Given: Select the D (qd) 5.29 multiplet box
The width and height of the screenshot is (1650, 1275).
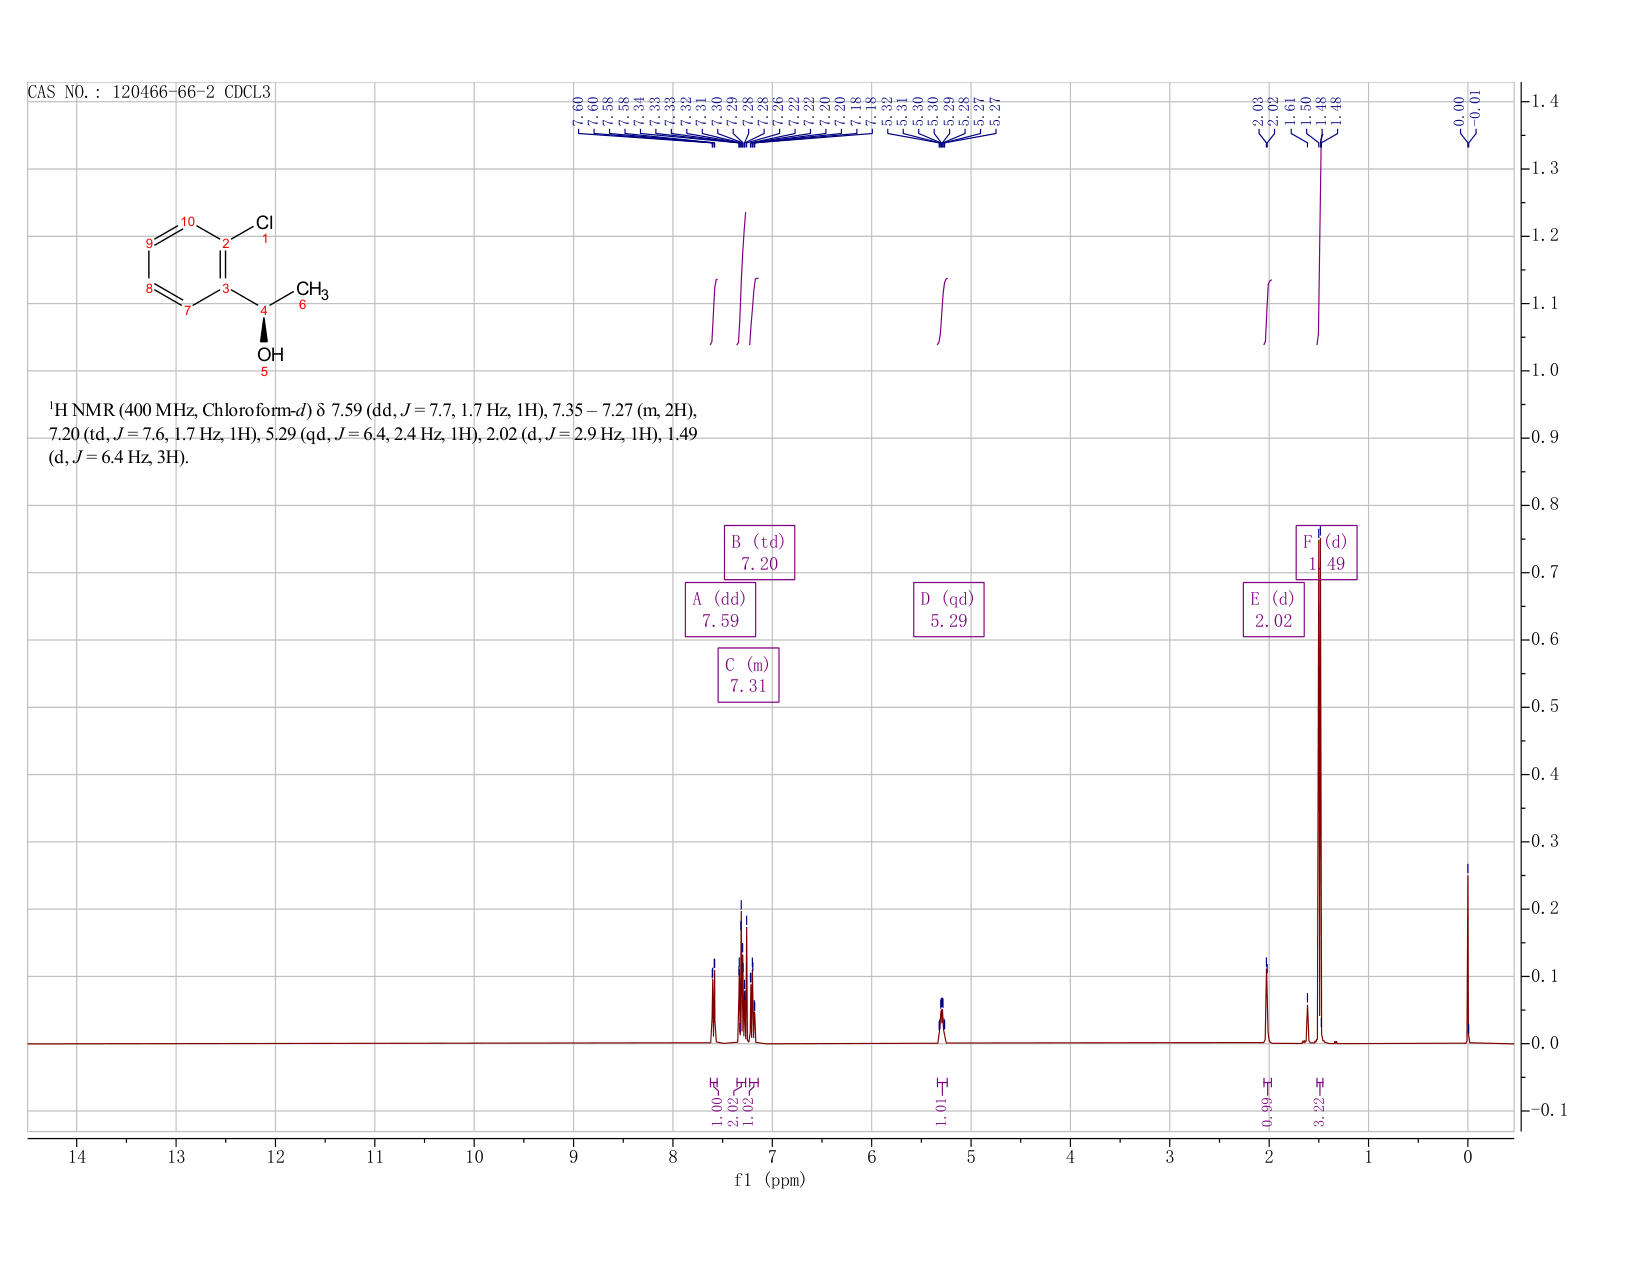Looking at the screenshot, I should [x=948, y=609].
